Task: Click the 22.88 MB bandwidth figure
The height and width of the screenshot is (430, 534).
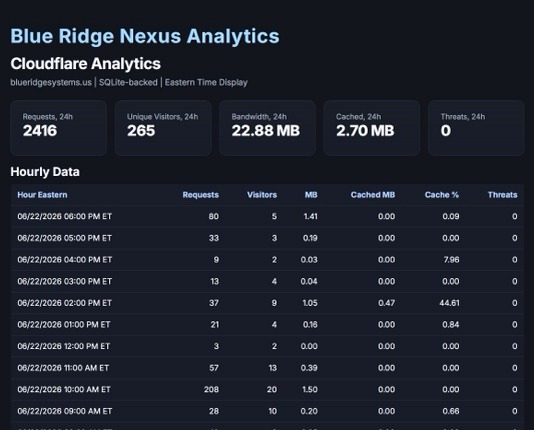Action: tap(266, 131)
